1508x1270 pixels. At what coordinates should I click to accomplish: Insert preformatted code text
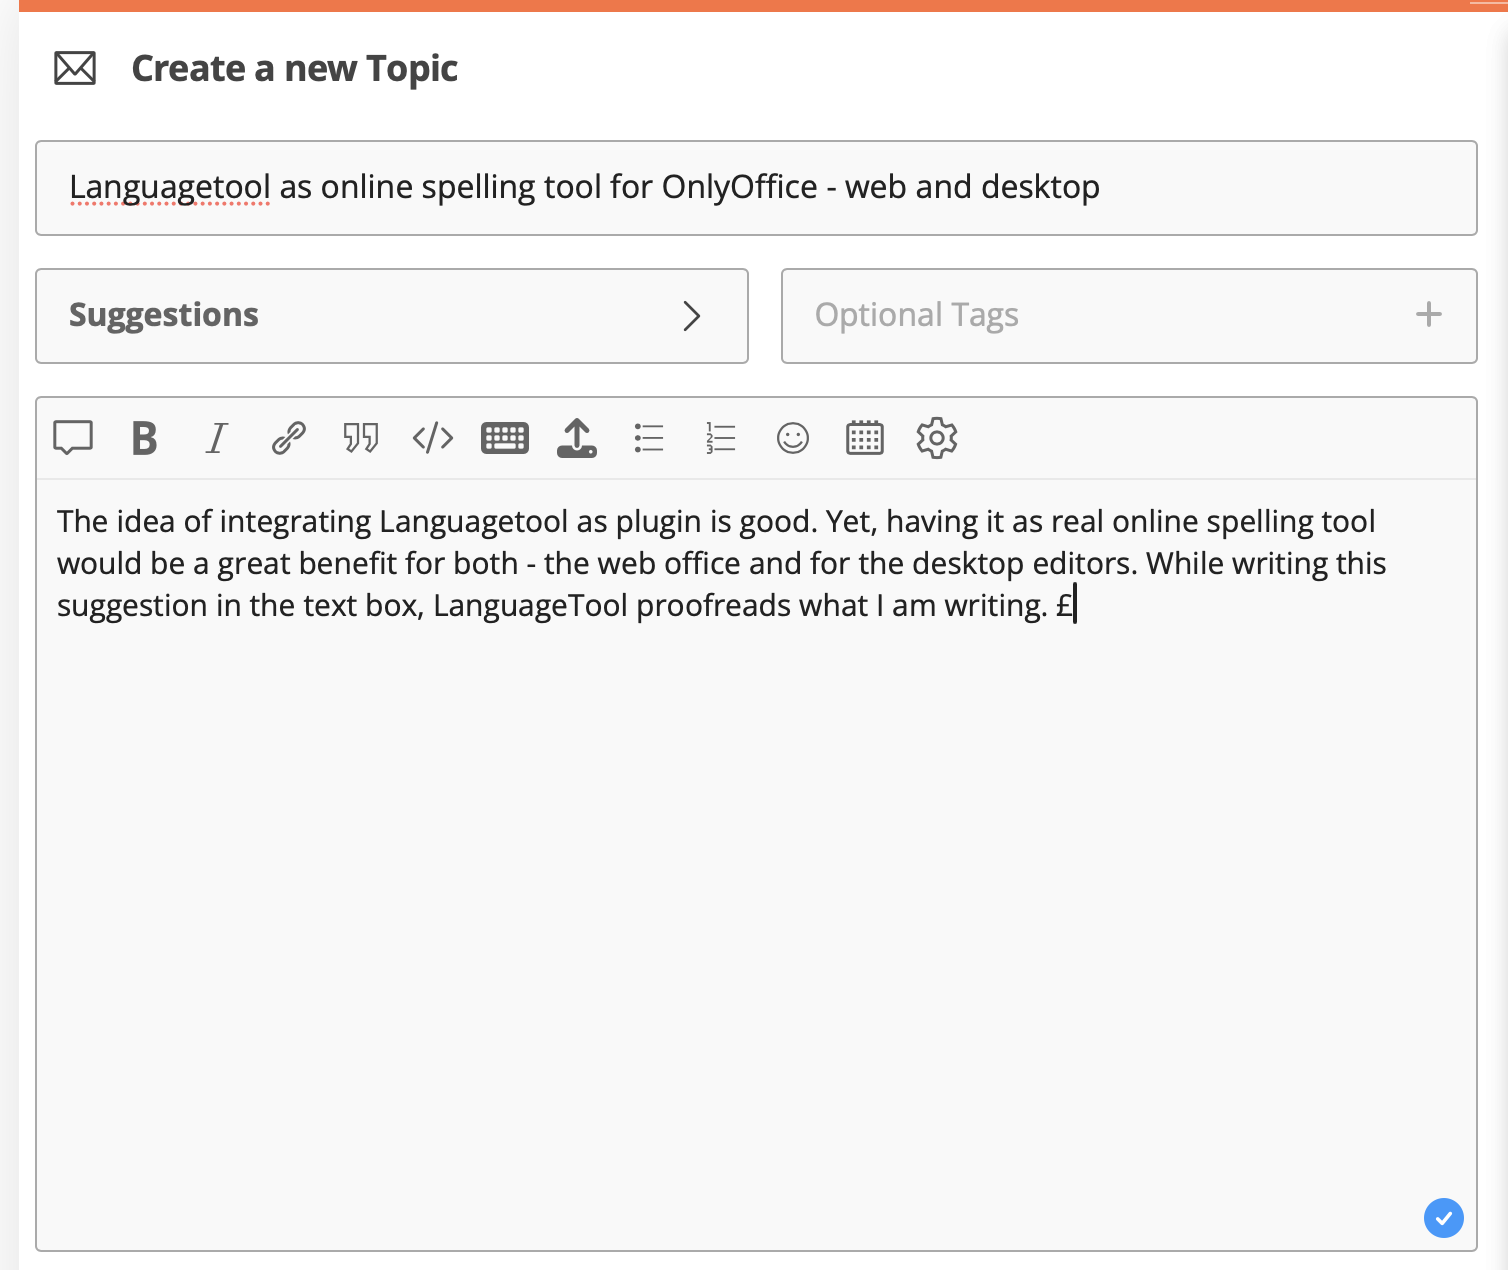click(433, 438)
